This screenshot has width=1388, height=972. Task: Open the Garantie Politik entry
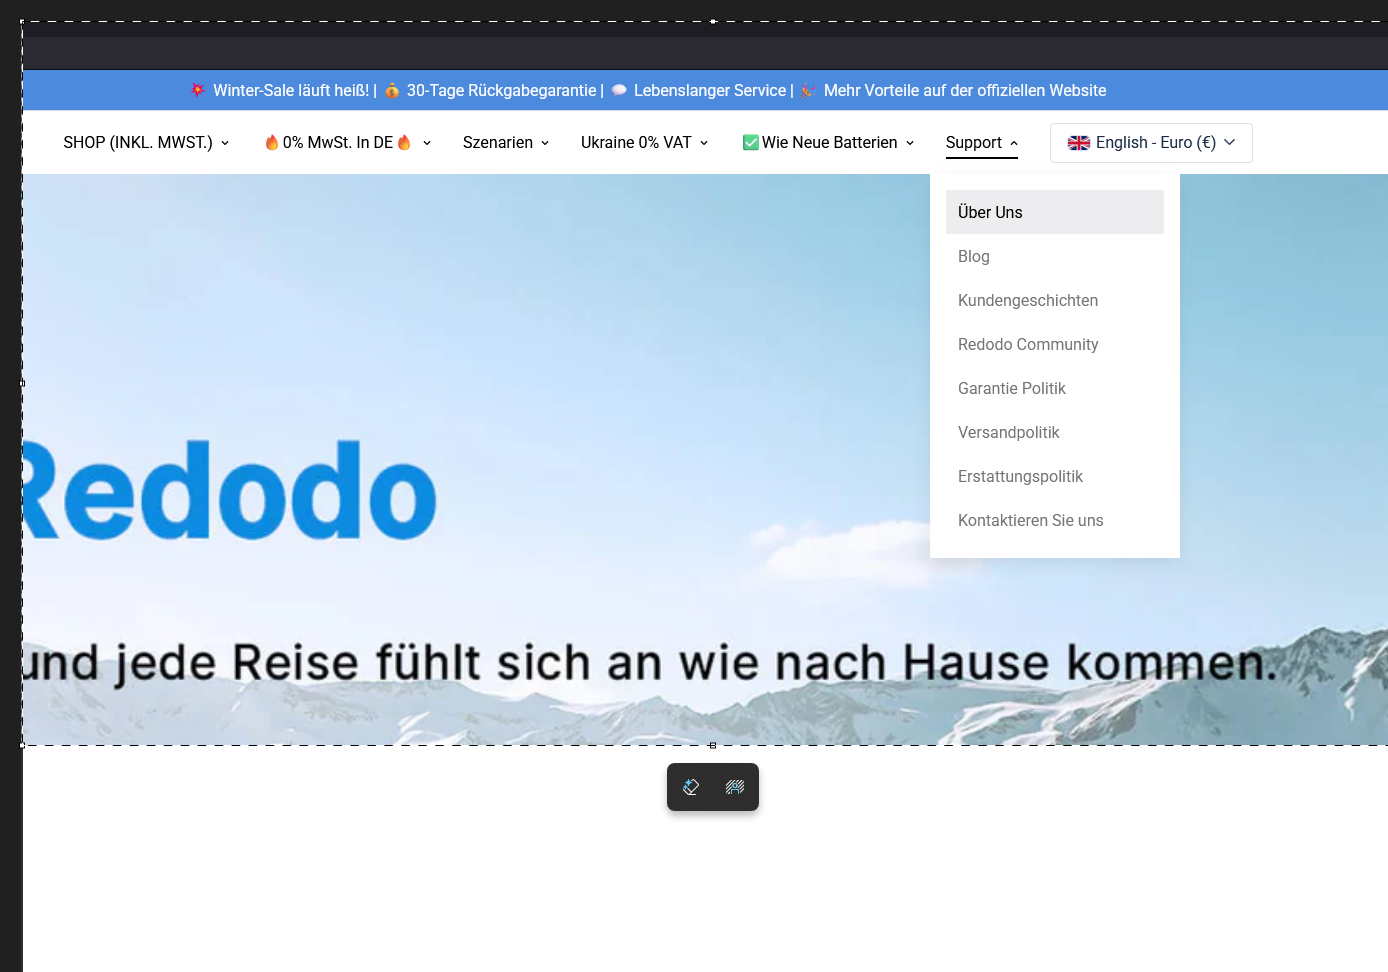pyautogui.click(x=1055, y=388)
